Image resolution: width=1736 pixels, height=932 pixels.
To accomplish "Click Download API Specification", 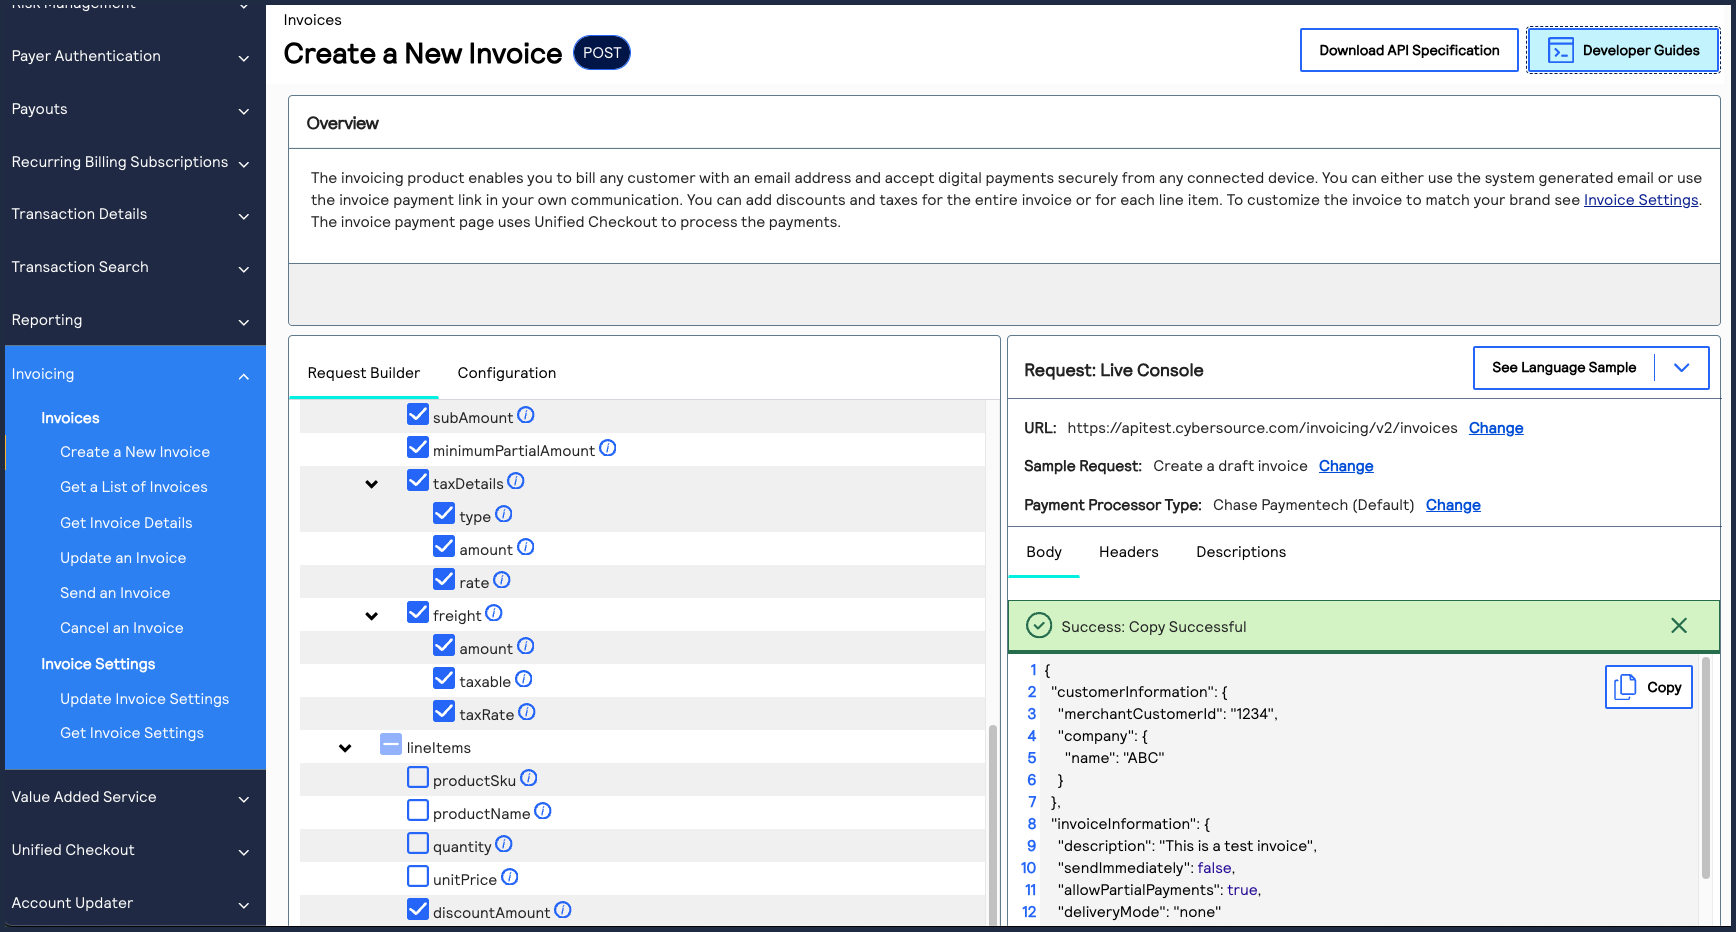I will (1408, 49).
